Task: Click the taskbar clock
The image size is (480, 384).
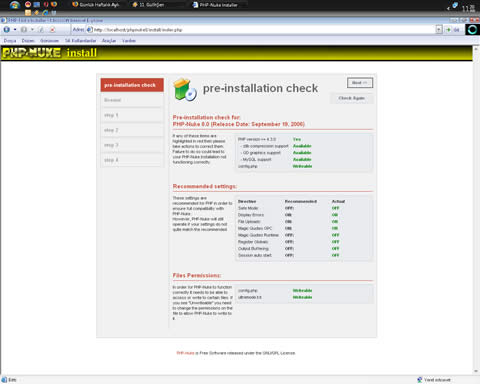Action: [469, 8]
